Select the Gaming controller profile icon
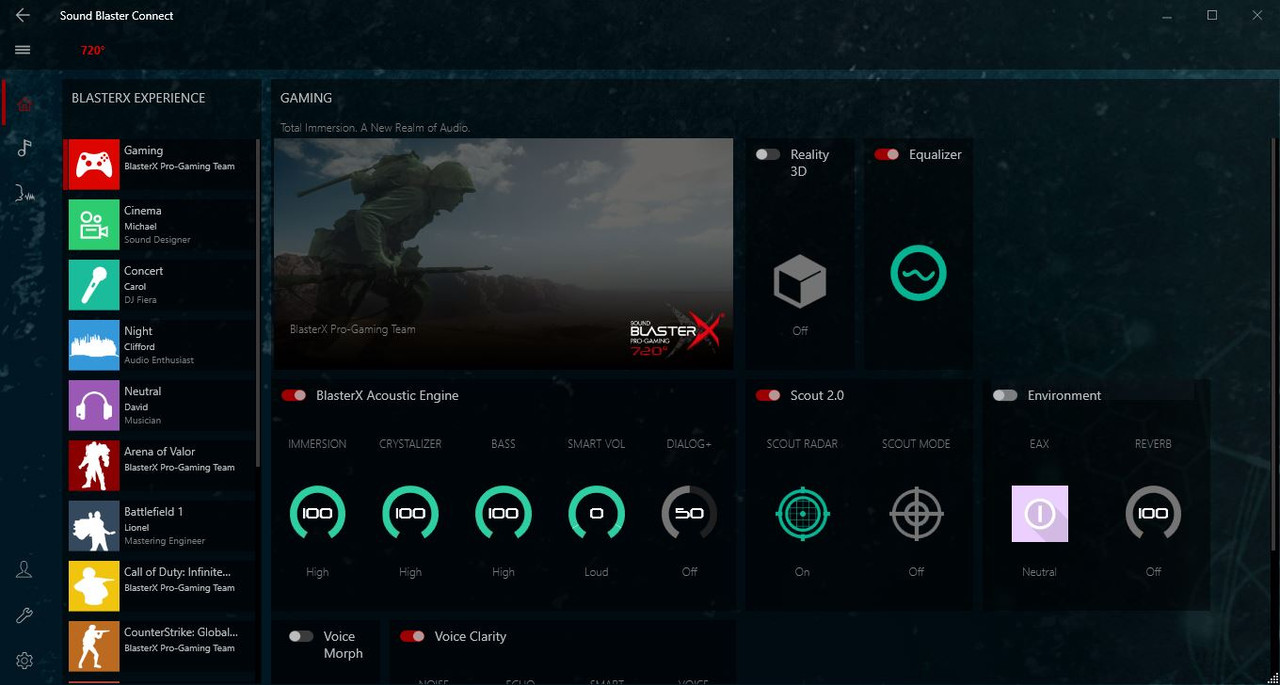Screen dimensions: 1280x685 pyautogui.click(x=94, y=164)
